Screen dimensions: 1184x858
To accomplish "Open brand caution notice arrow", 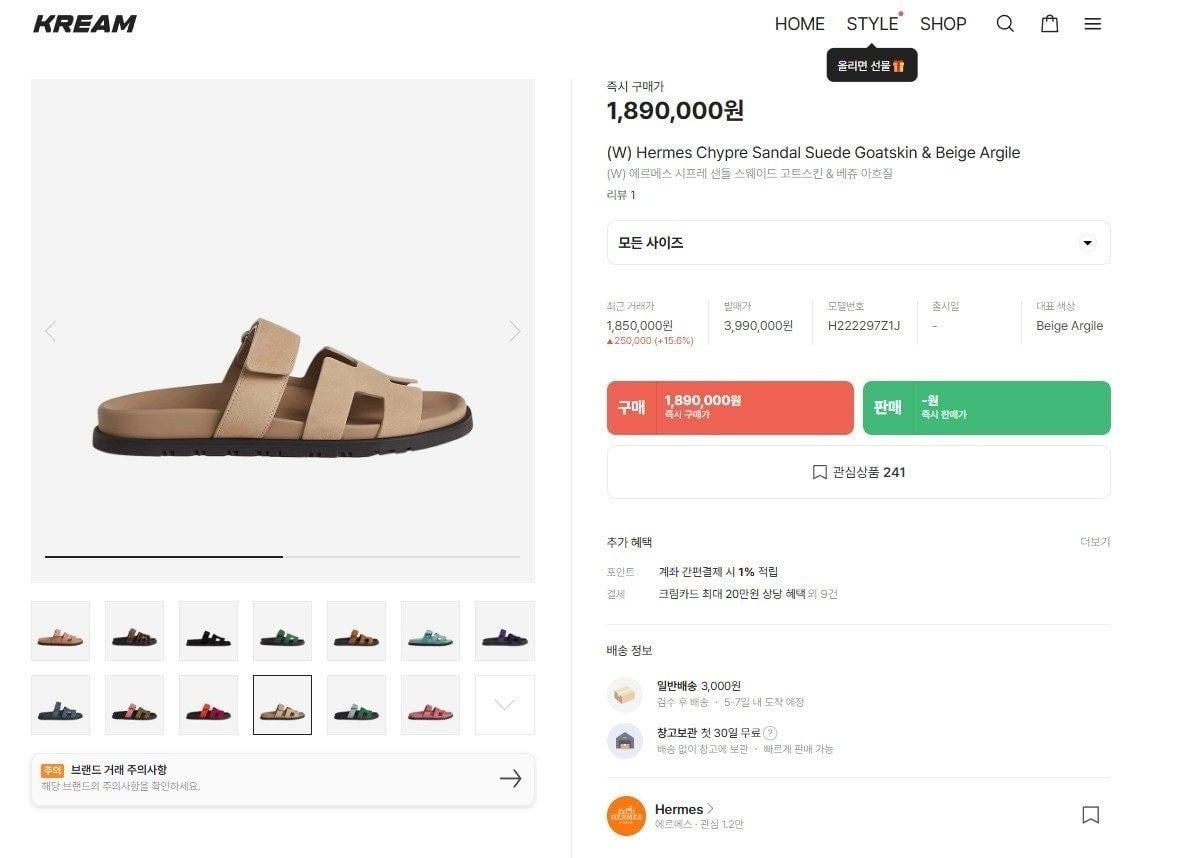I will click(510, 779).
